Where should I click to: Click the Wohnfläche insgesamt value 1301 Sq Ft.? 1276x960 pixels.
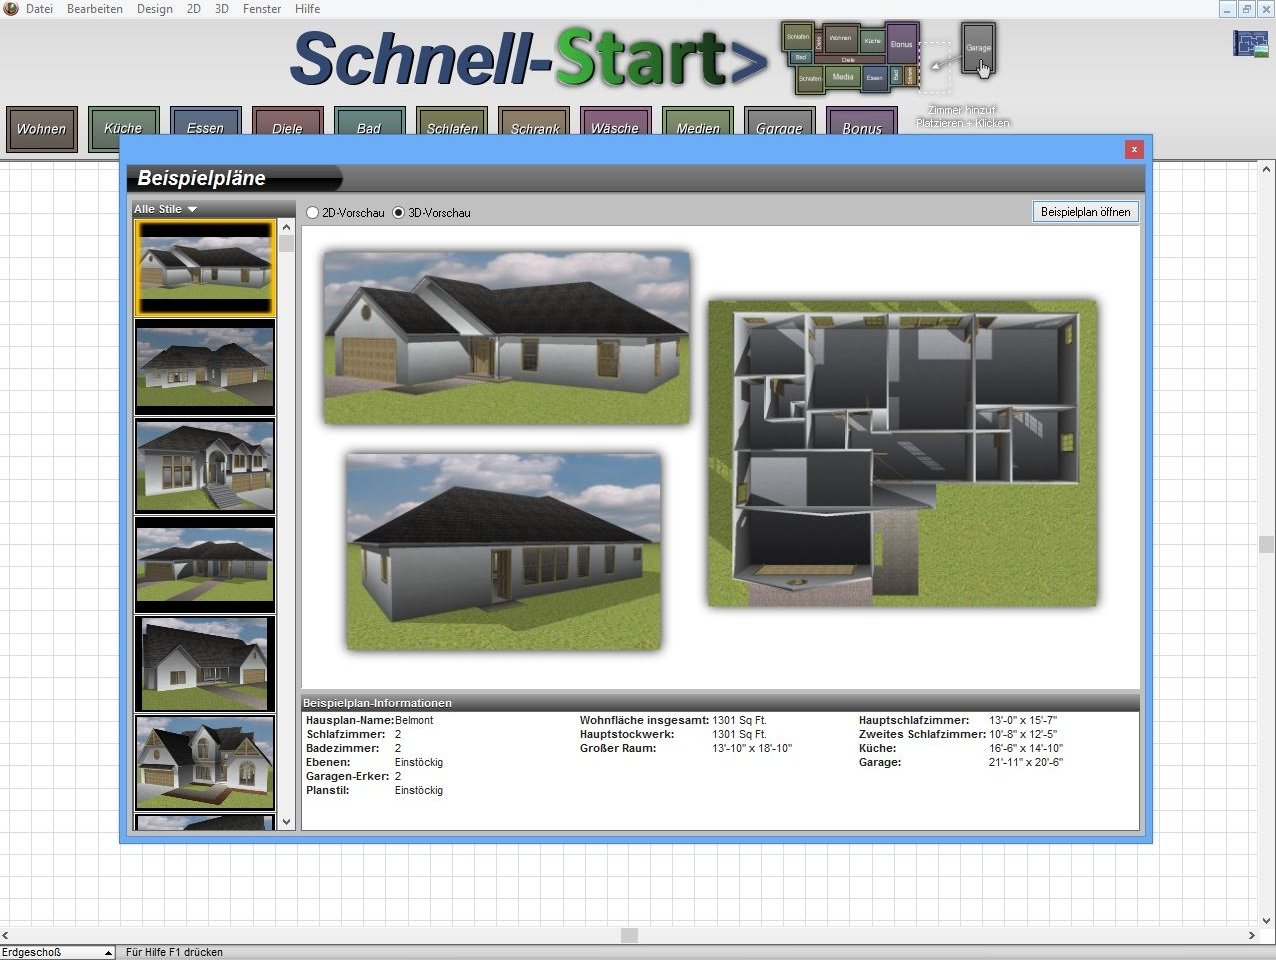(739, 720)
